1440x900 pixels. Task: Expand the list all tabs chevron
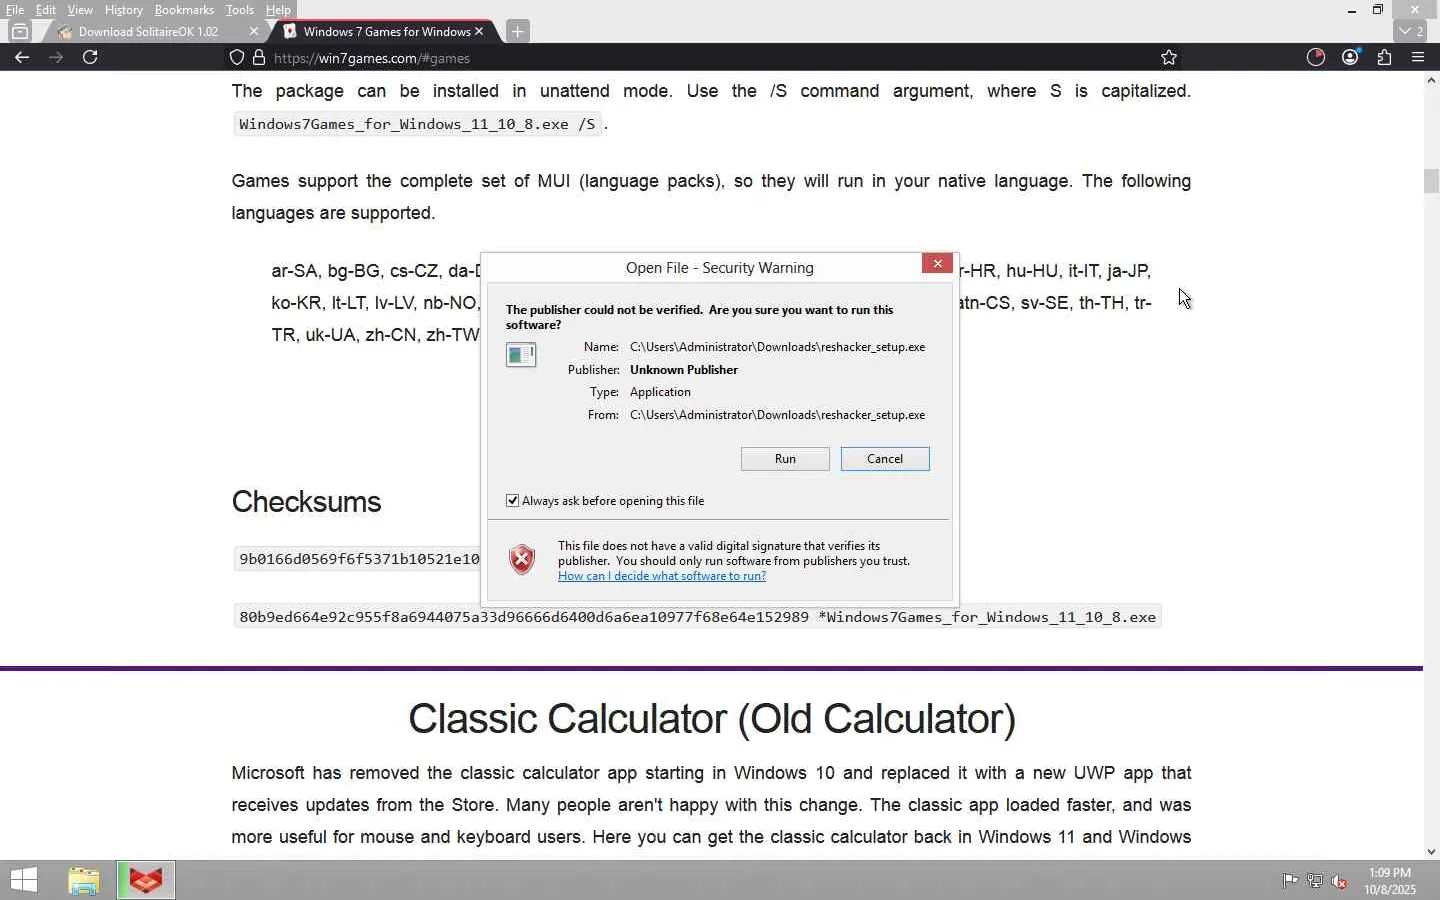(1411, 31)
